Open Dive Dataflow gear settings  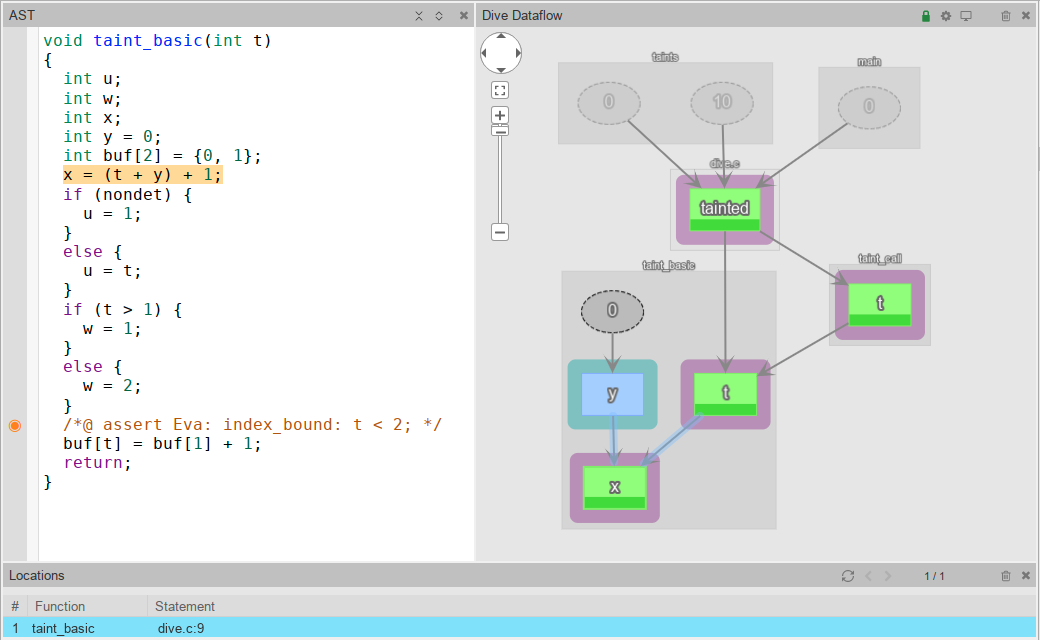point(946,16)
